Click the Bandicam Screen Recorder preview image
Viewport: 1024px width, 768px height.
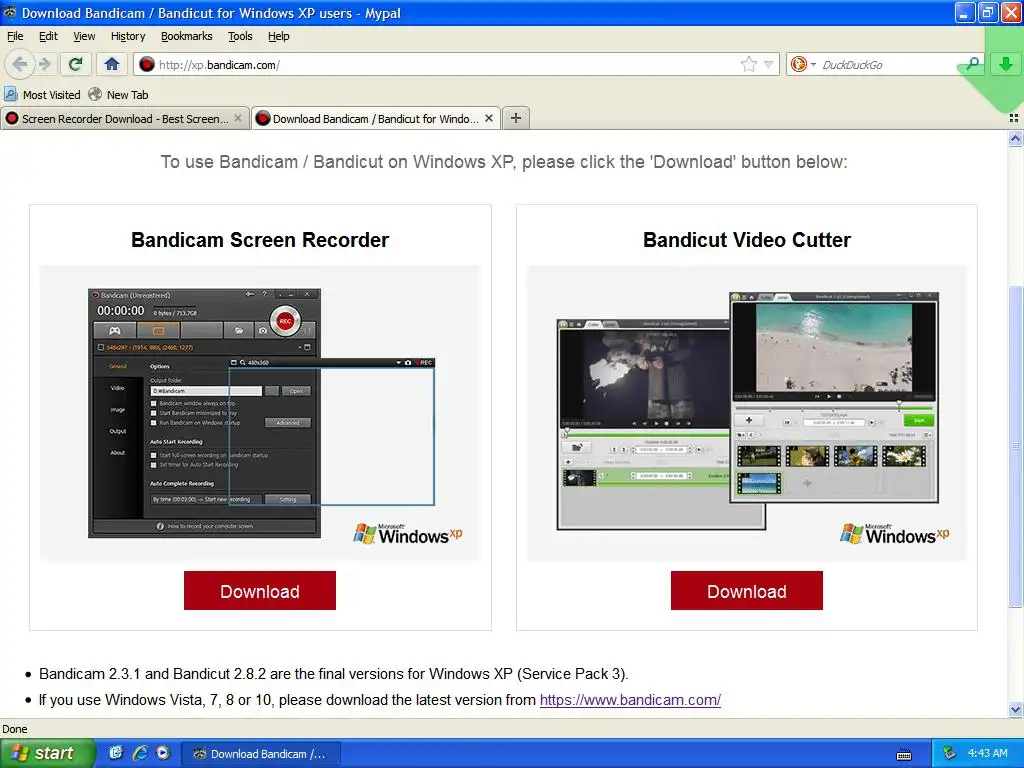point(260,413)
